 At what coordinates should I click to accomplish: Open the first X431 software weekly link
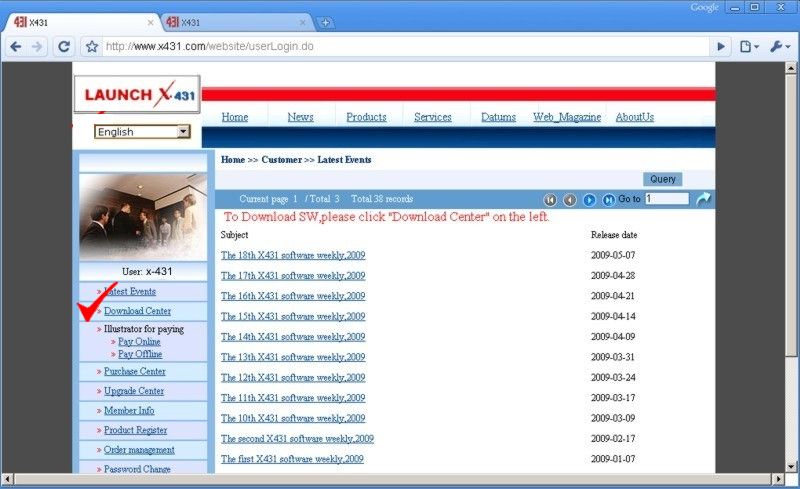point(292,459)
